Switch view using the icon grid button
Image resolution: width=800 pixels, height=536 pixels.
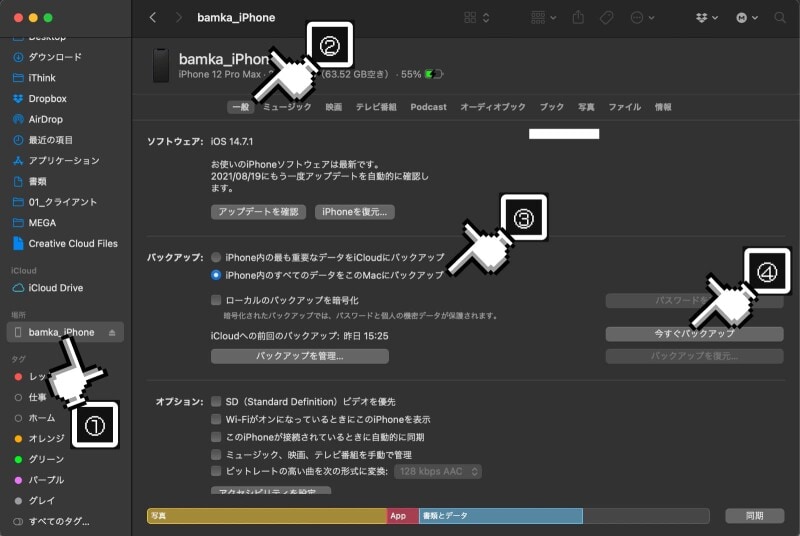tap(477, 17)
